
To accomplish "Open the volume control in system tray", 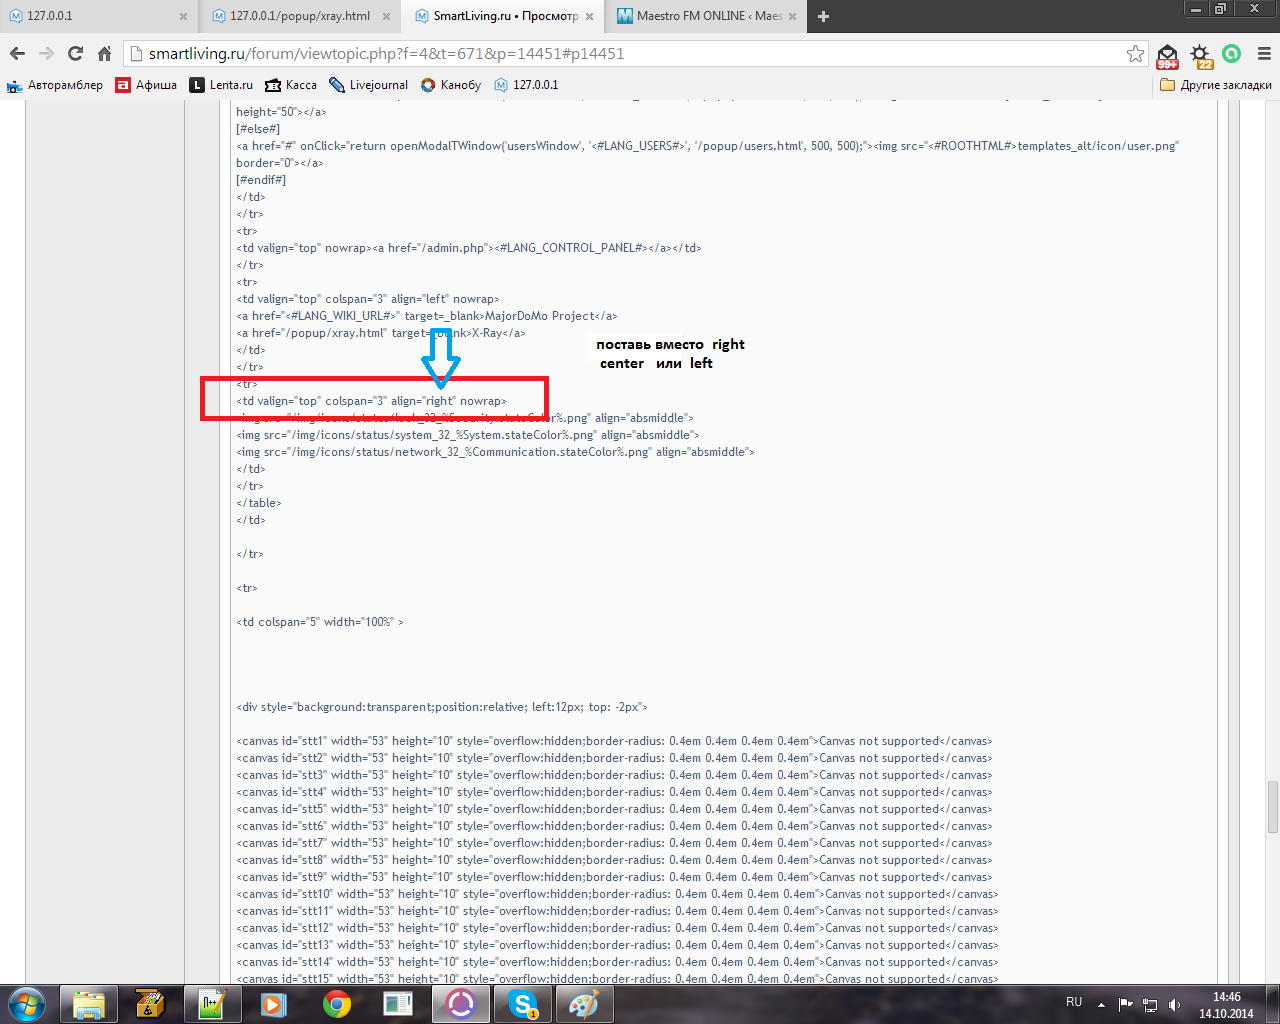I will [x=1174, y=1004].
